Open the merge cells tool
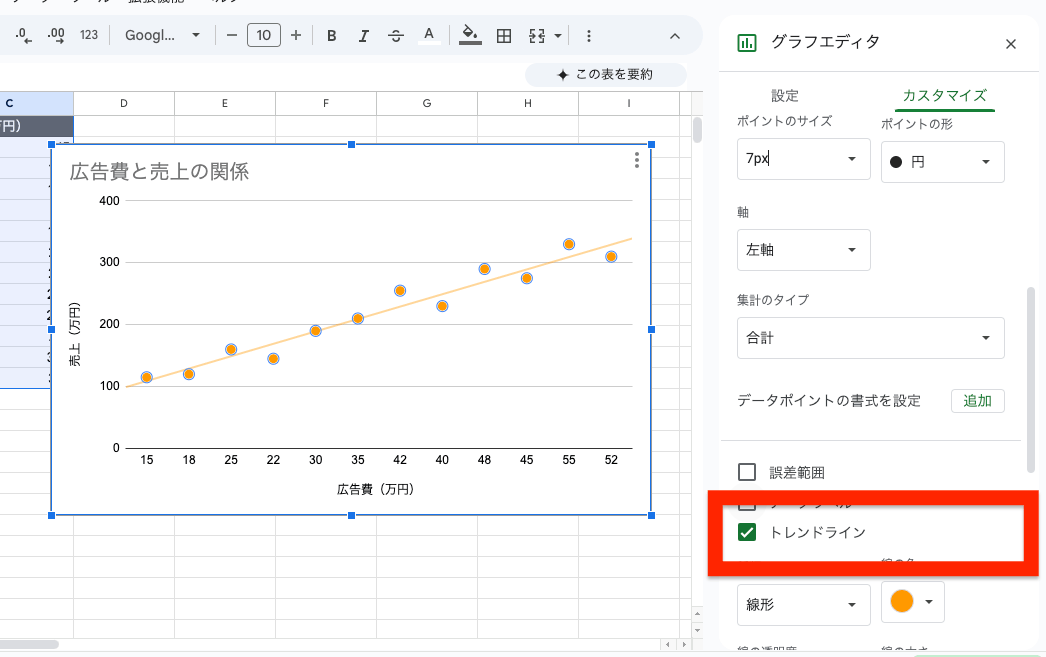The image size is (1046, 657). [x=536, y=35]
